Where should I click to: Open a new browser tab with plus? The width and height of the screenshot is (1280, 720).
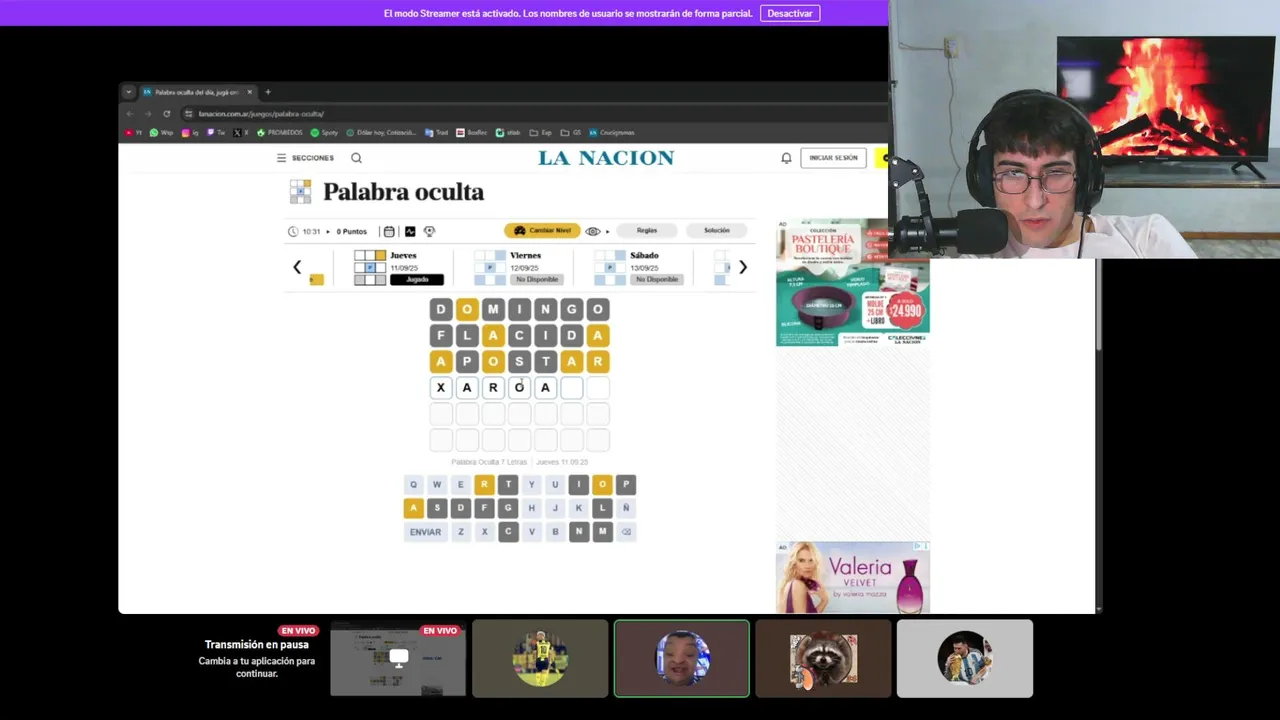(x=267, y=92)
